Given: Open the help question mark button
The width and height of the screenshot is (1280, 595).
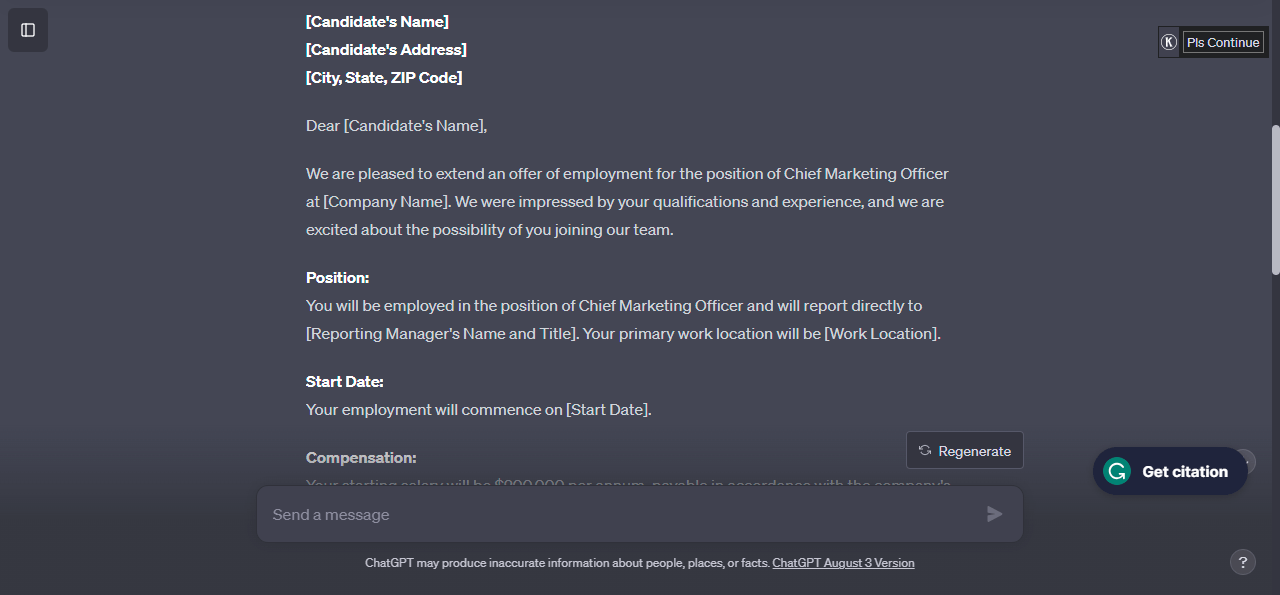Looking at the screenshot, I should click(x=1242, y=562).
